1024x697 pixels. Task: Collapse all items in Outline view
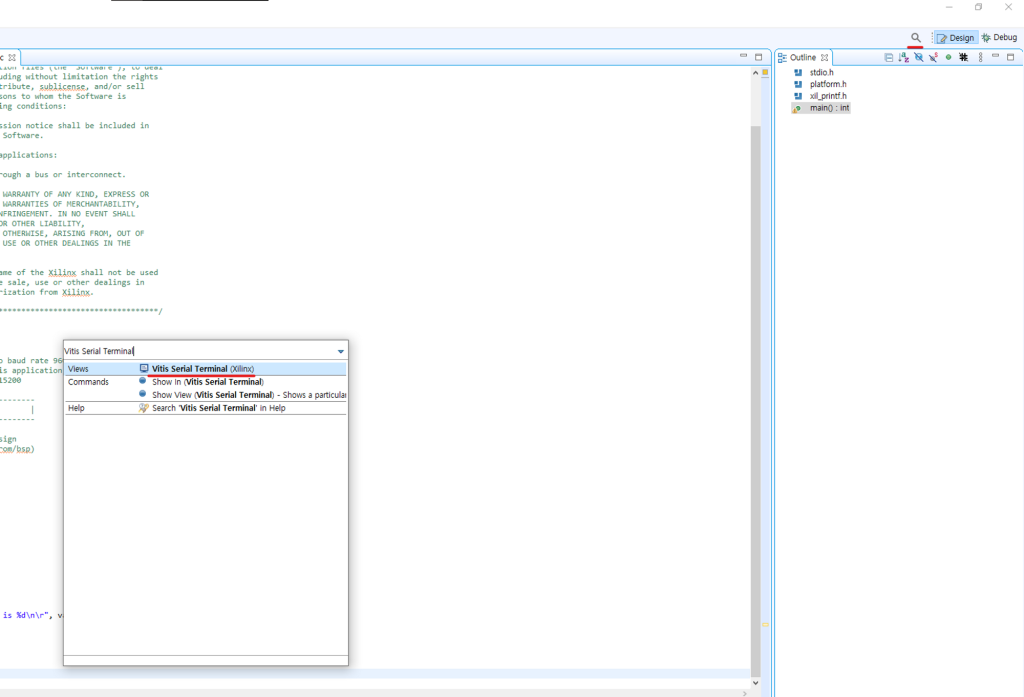[x=888, y=57]
